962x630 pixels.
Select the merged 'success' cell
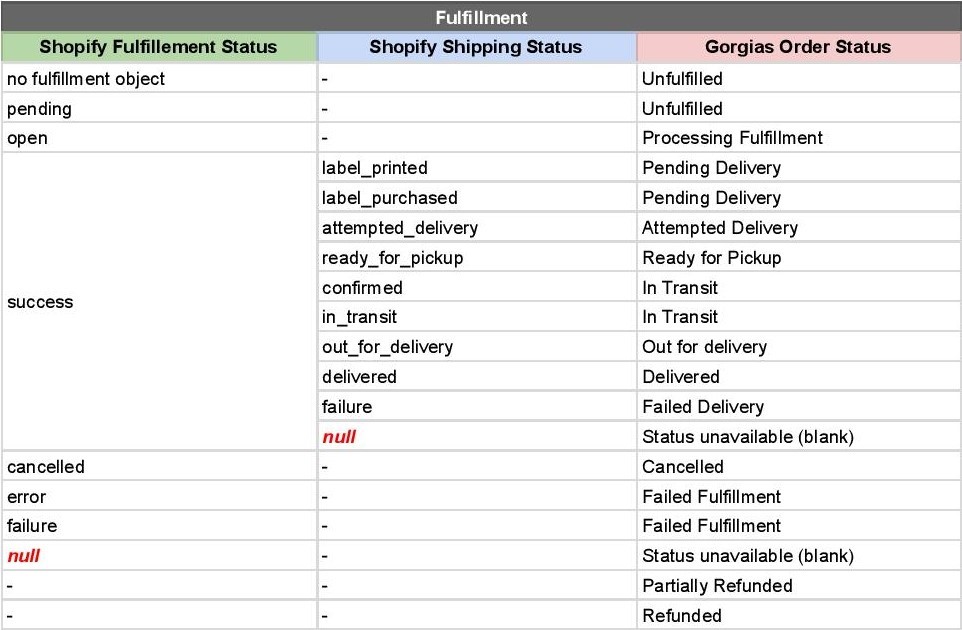click(158, 302)
